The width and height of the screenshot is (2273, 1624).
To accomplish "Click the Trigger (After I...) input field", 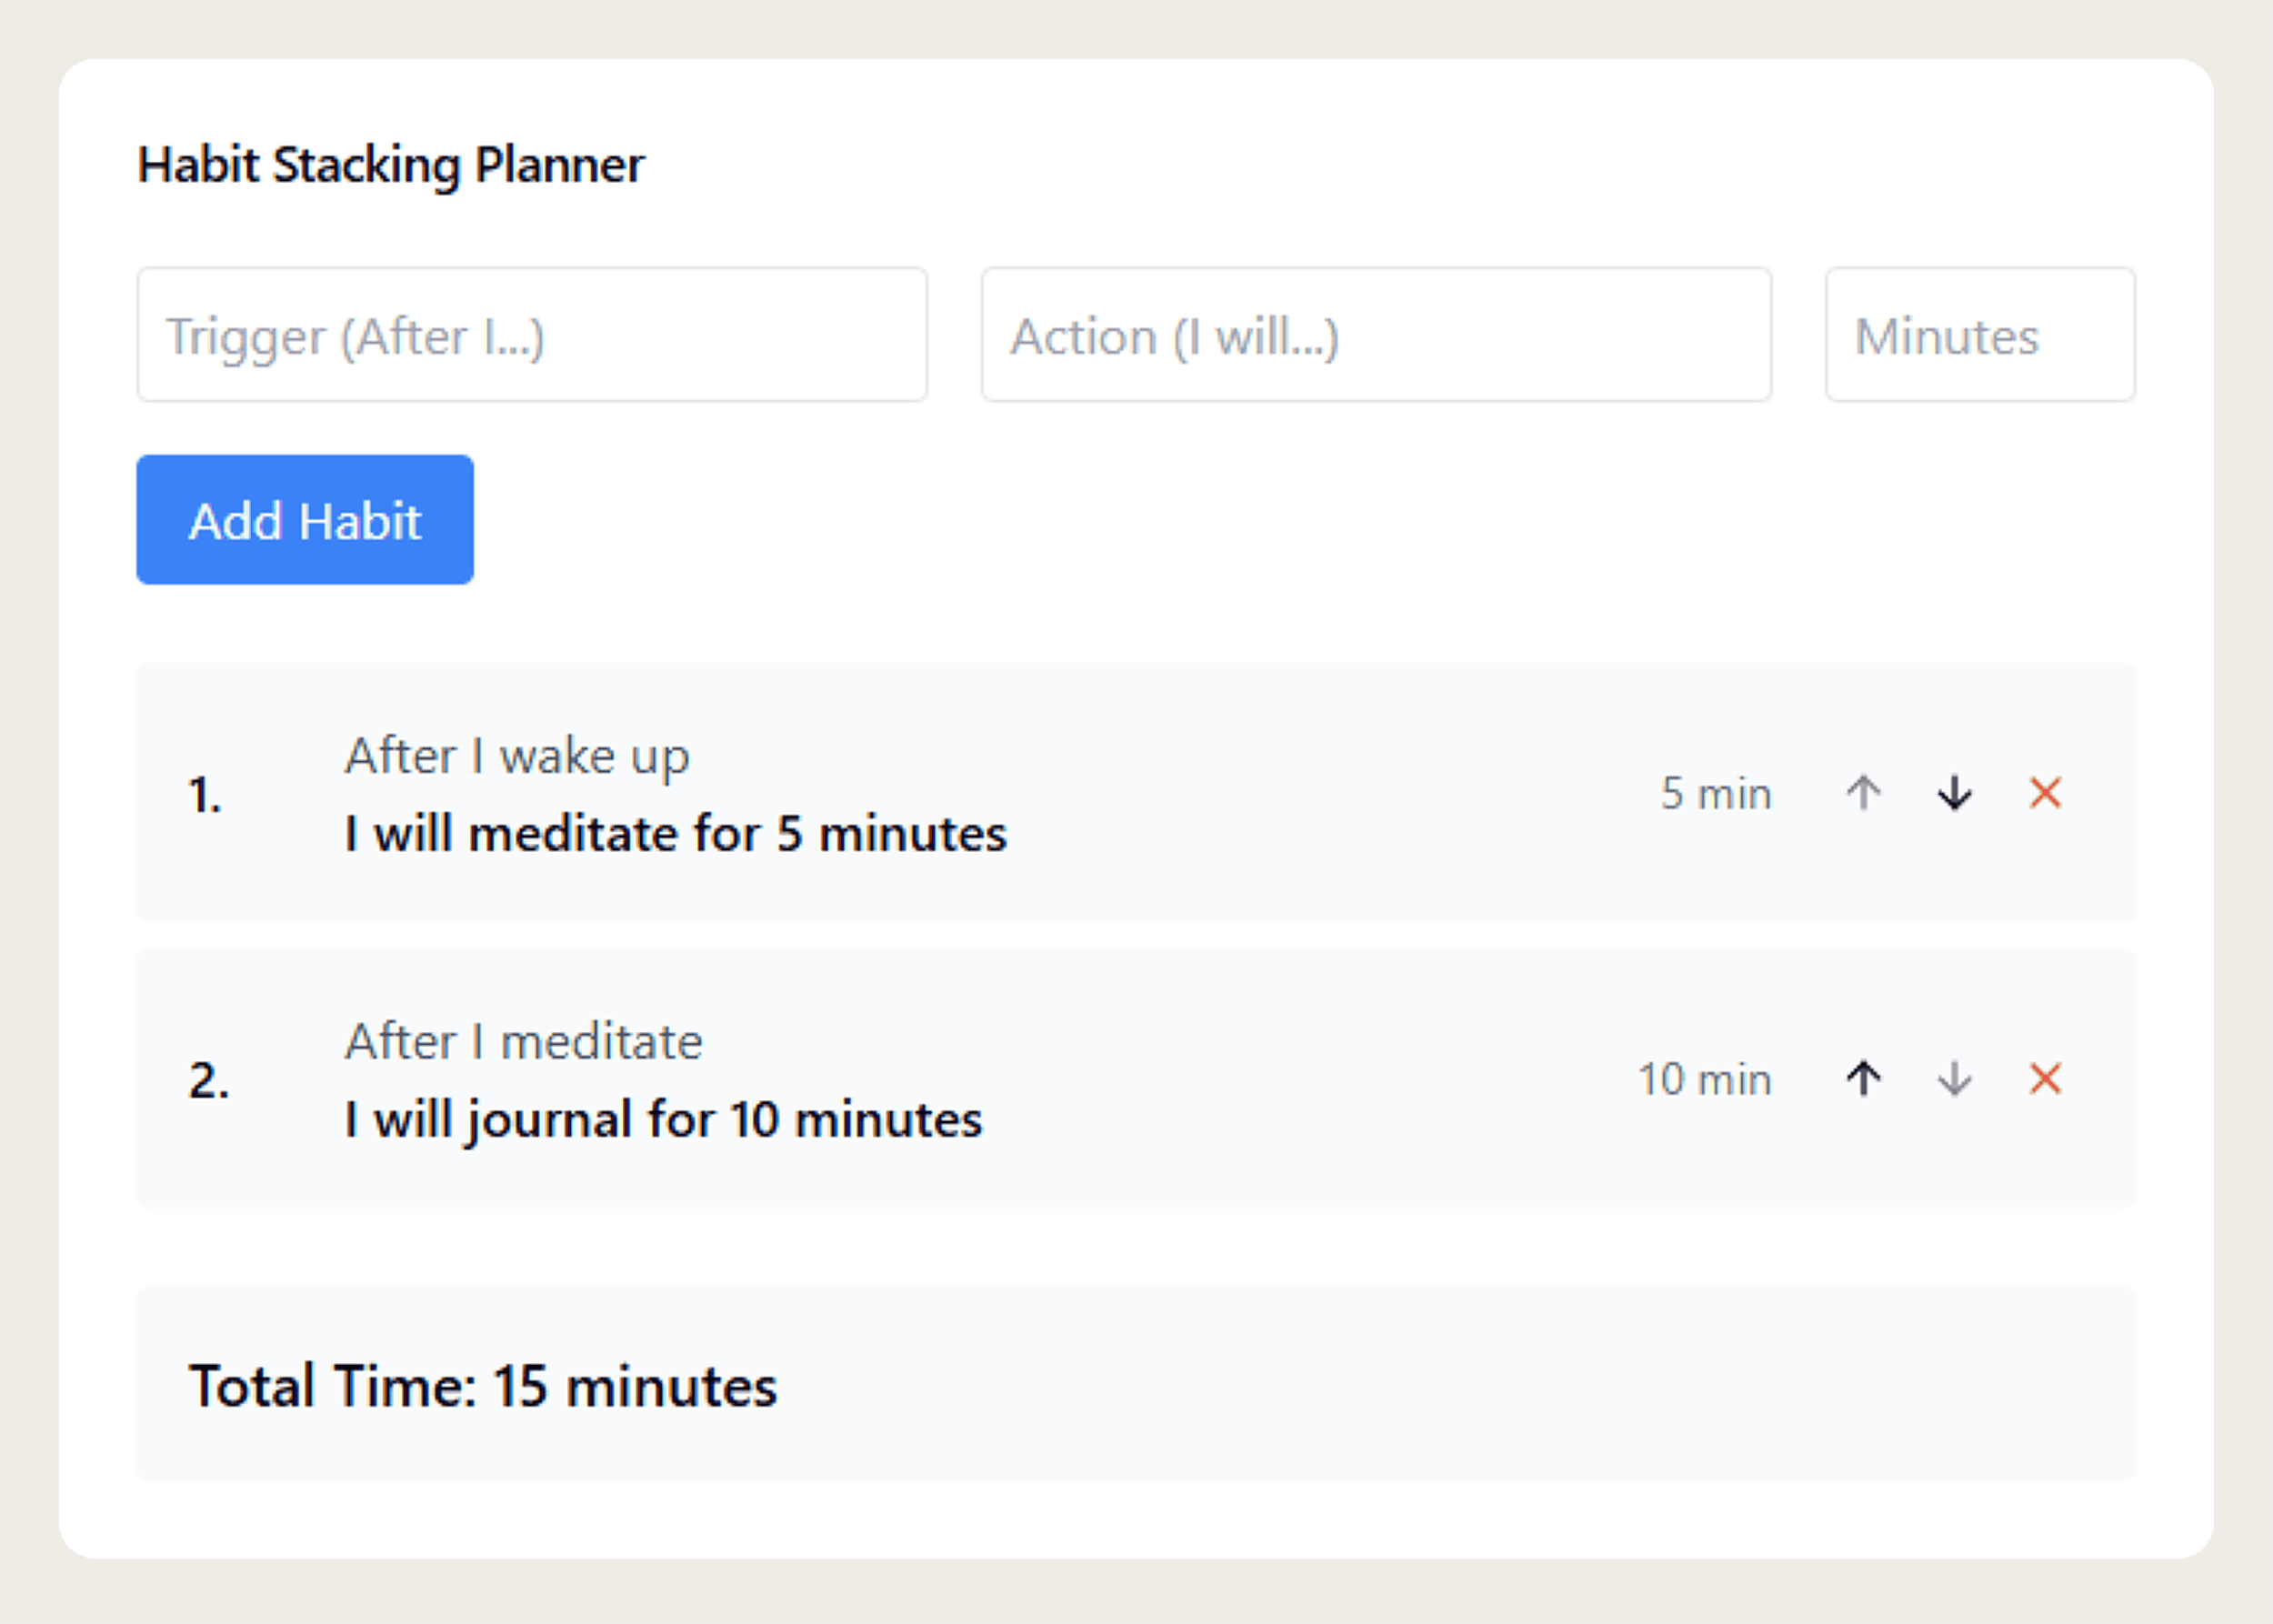I will coord(532,334).
